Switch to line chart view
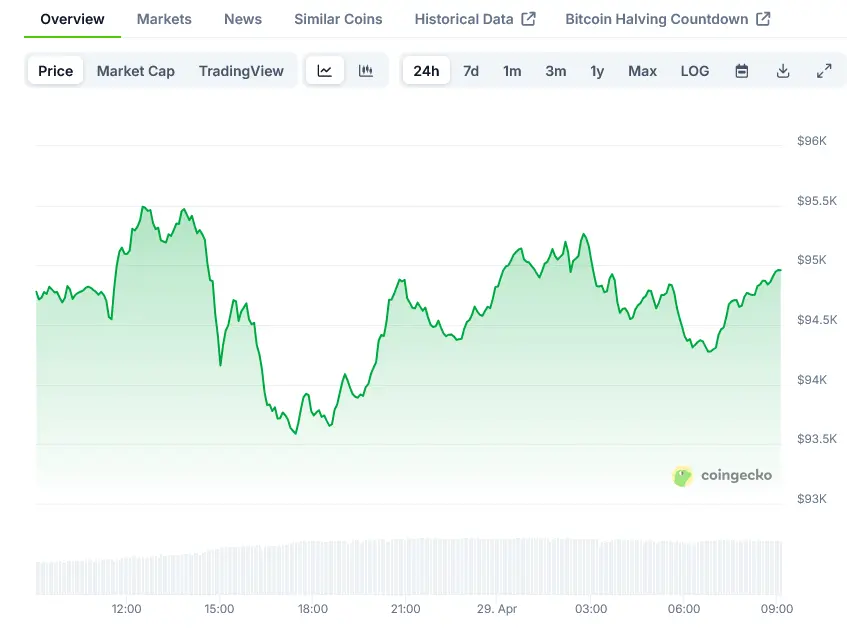 325,71
